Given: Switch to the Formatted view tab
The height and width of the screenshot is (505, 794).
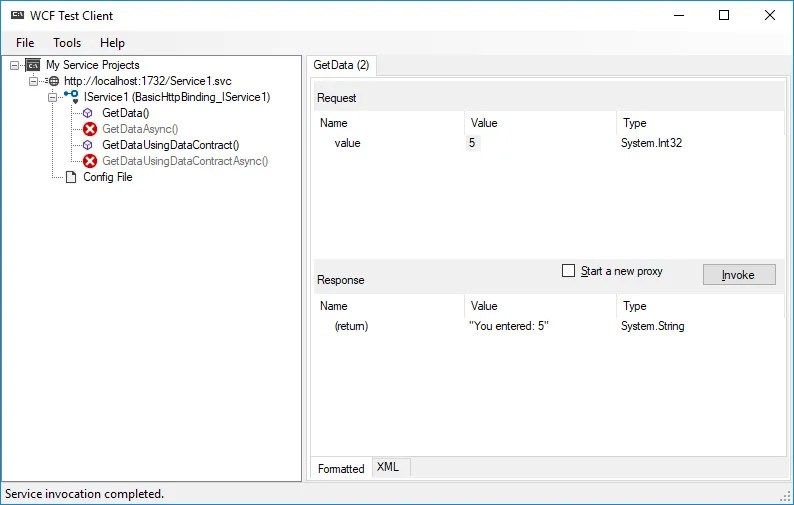Looking at the screenshot, I should [x=341, y=469].
